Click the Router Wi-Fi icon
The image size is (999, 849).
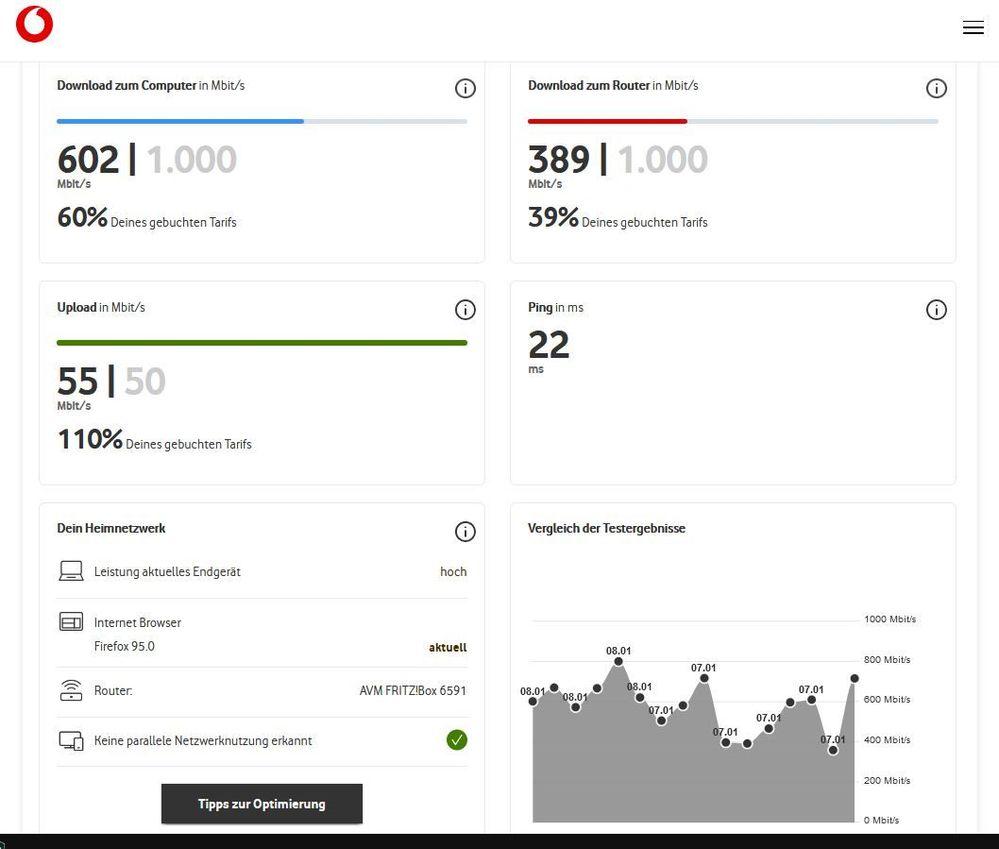coord(71,691)
